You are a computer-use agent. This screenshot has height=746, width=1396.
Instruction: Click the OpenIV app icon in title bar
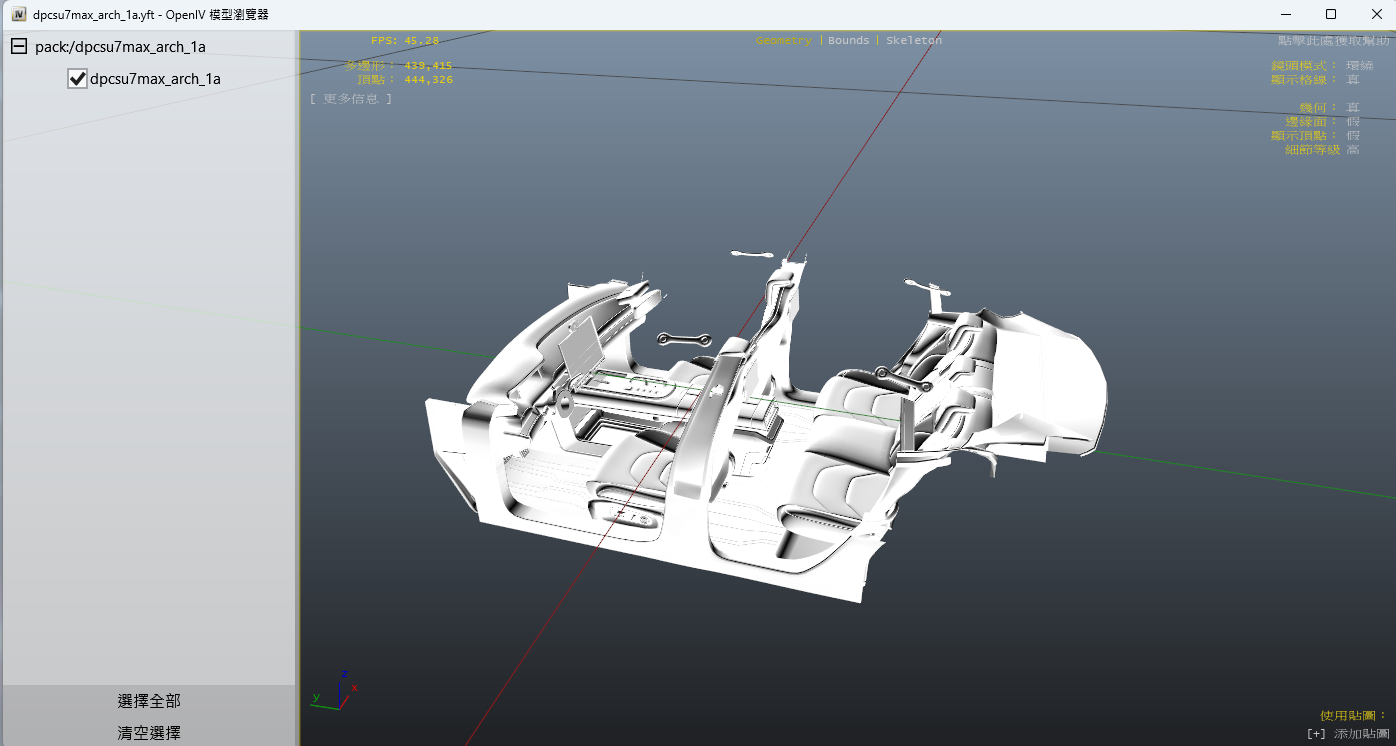tap(18, 15)
